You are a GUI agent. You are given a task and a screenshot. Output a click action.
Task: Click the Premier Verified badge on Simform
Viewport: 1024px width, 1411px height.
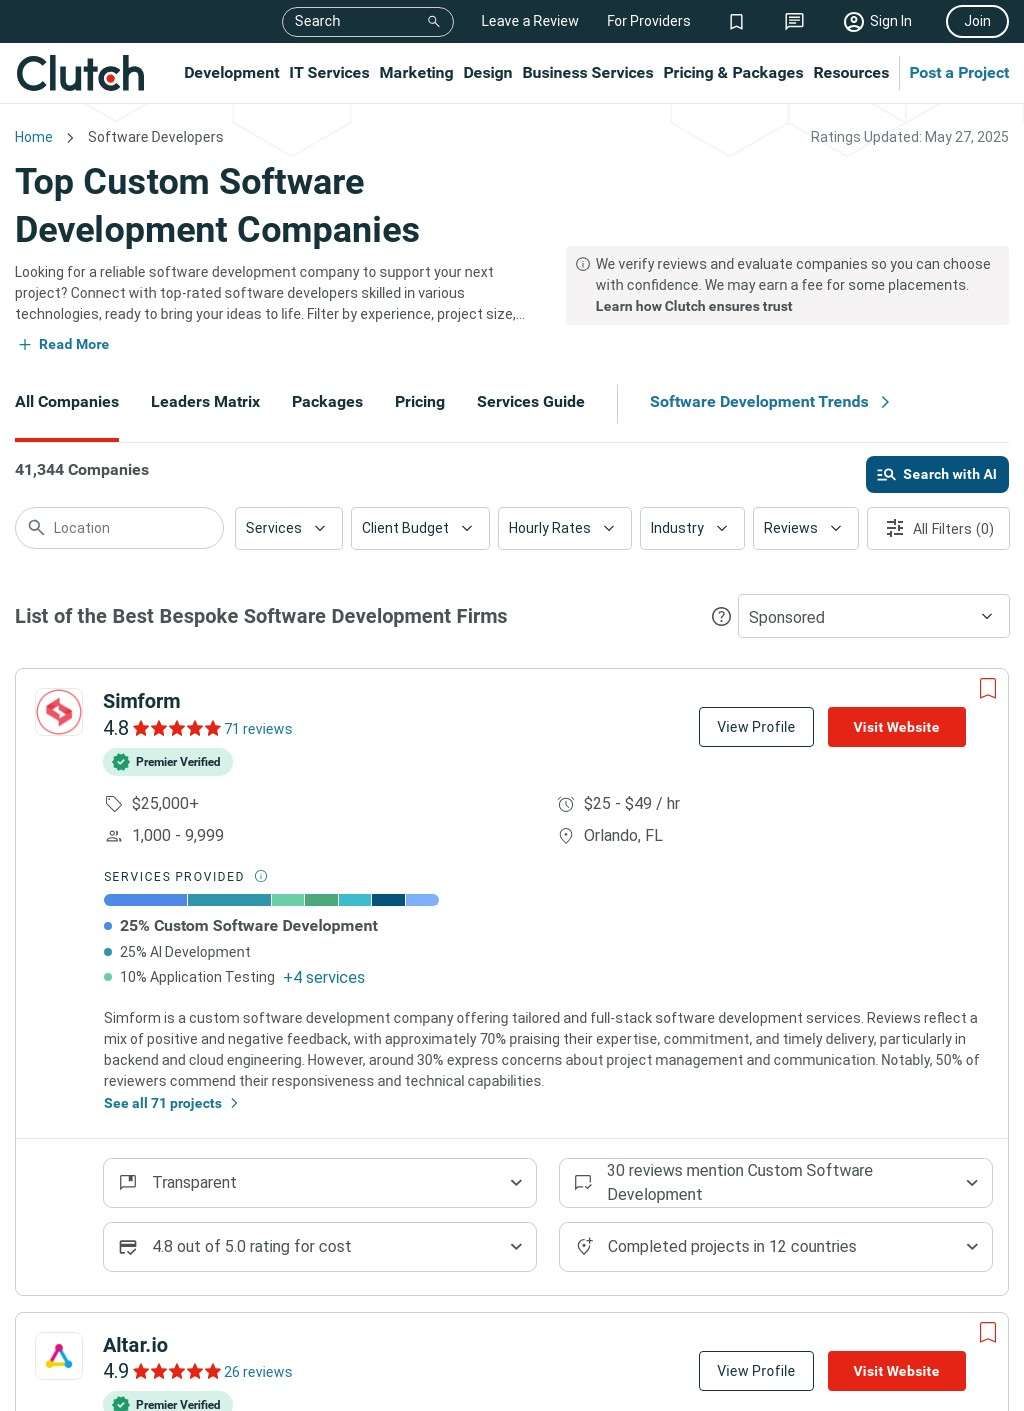pyautogui.click(x=168, y=762)
